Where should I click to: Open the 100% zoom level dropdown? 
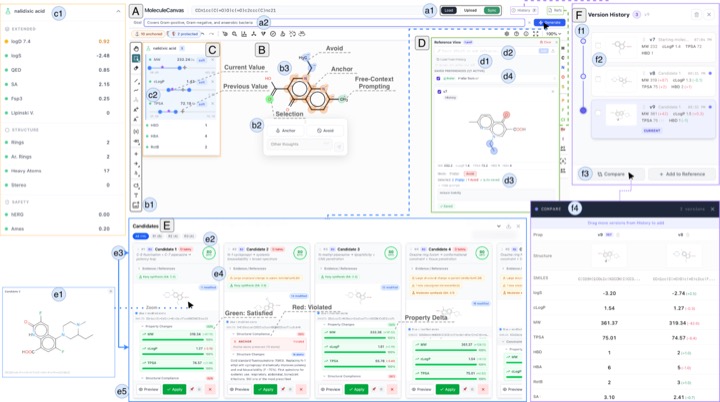553,34
